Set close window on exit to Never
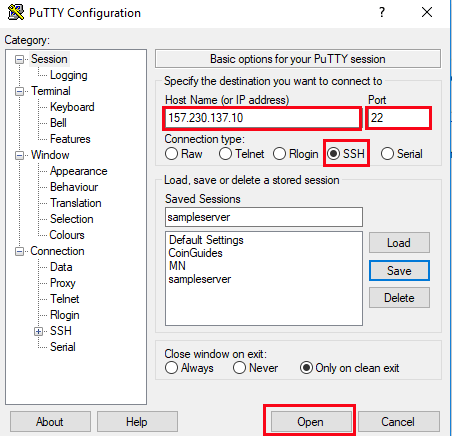This screenshot has height=436, width=452. tap(239, 368)
